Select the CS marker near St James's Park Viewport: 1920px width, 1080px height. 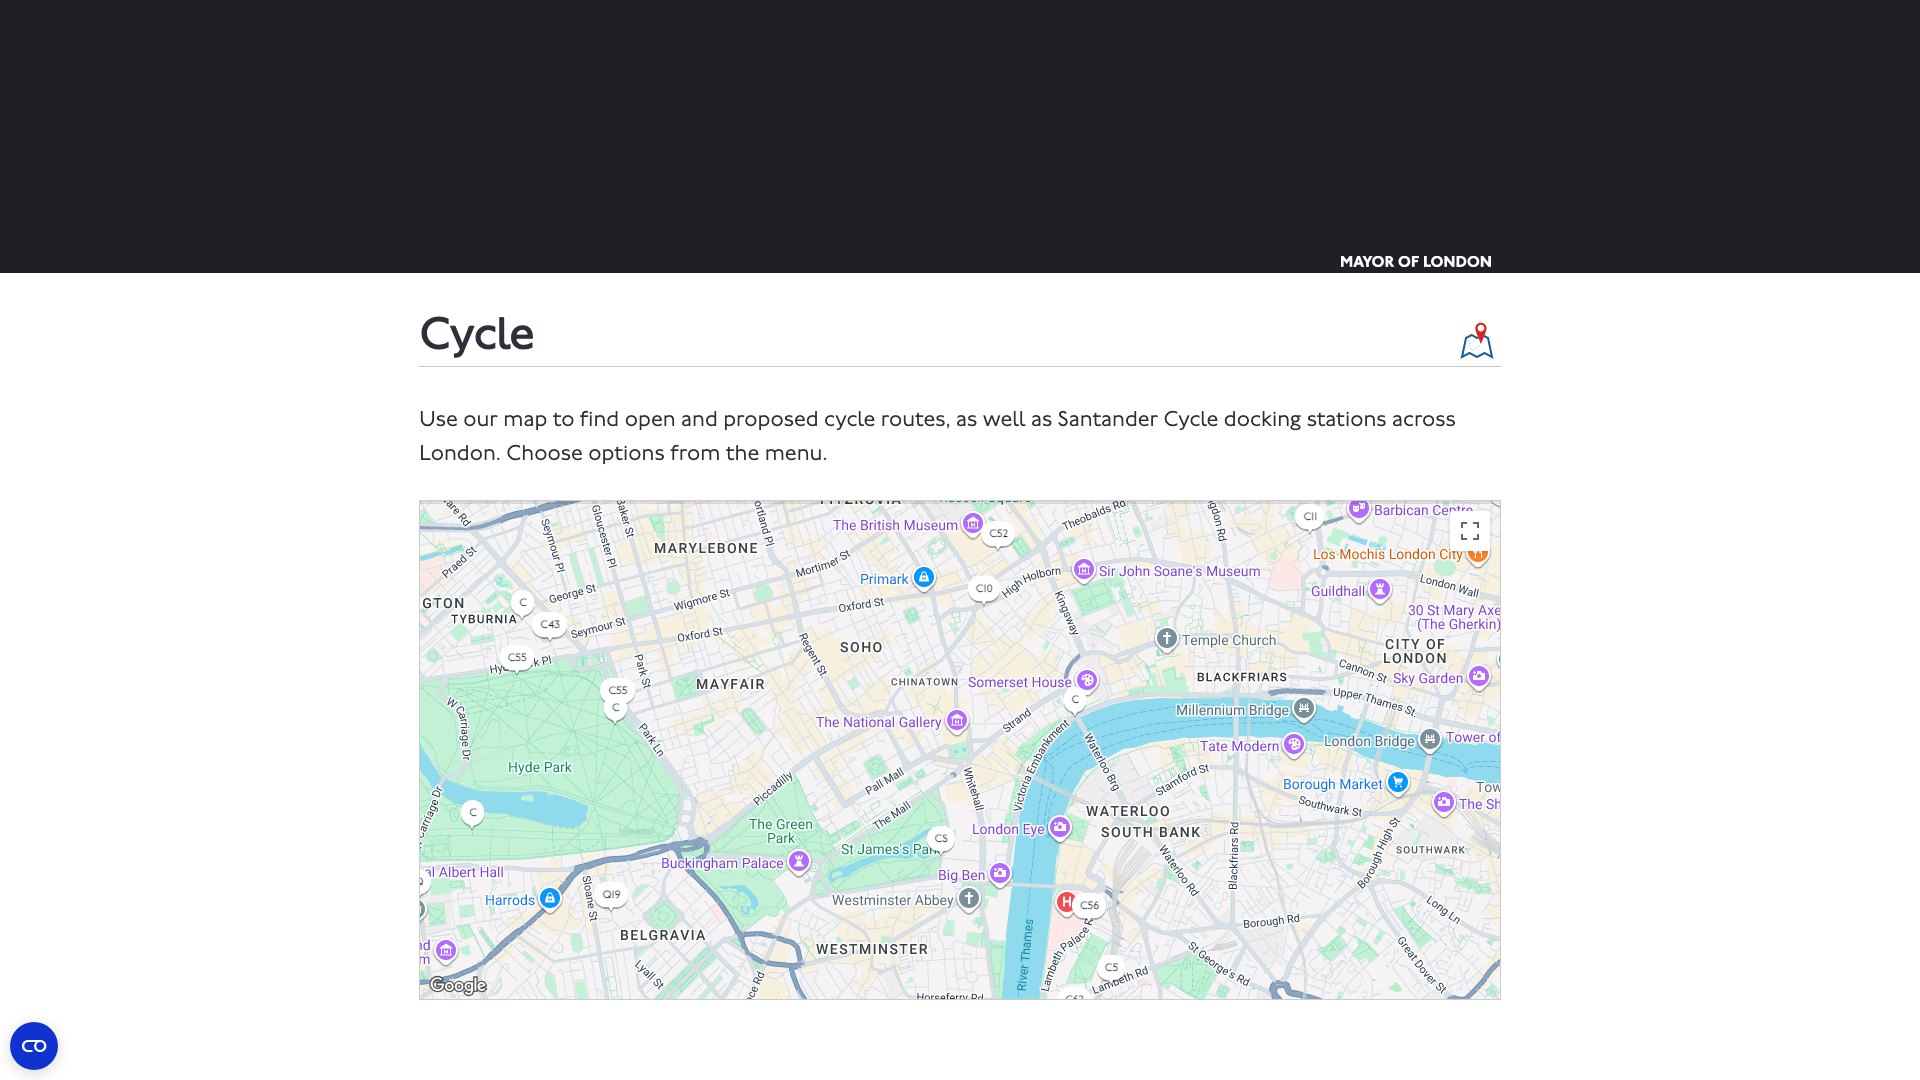[940, 839]
